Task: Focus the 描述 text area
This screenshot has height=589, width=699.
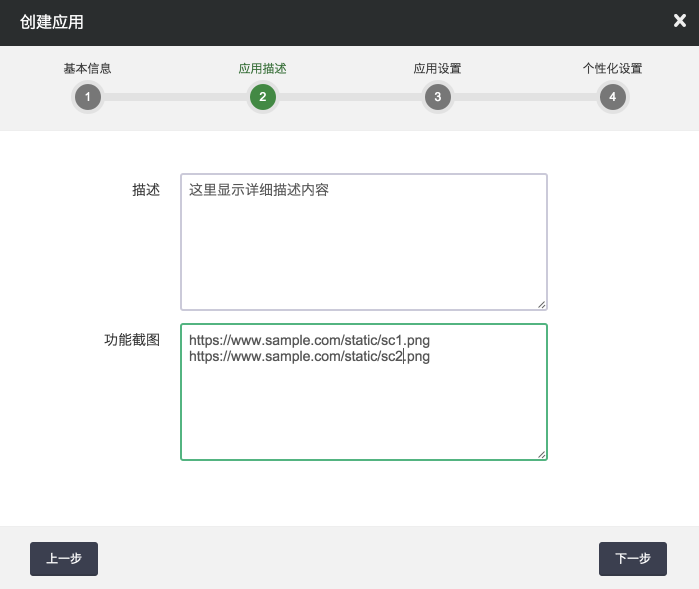Action: click(363, 250)
